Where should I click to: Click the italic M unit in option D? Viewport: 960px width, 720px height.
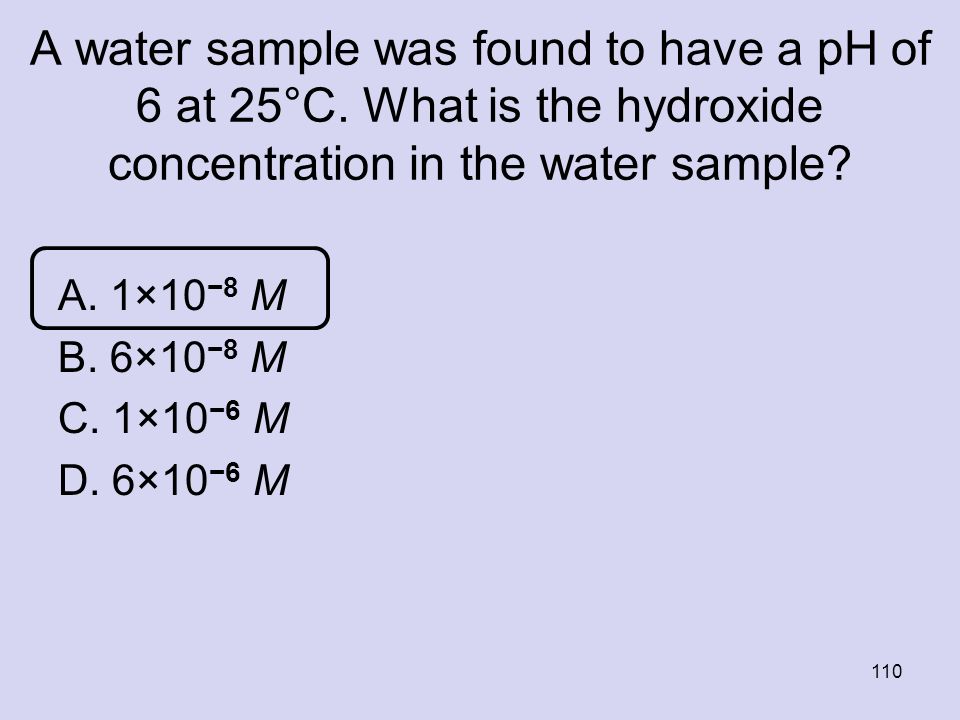pyautogui.click(x=271, y=479)
